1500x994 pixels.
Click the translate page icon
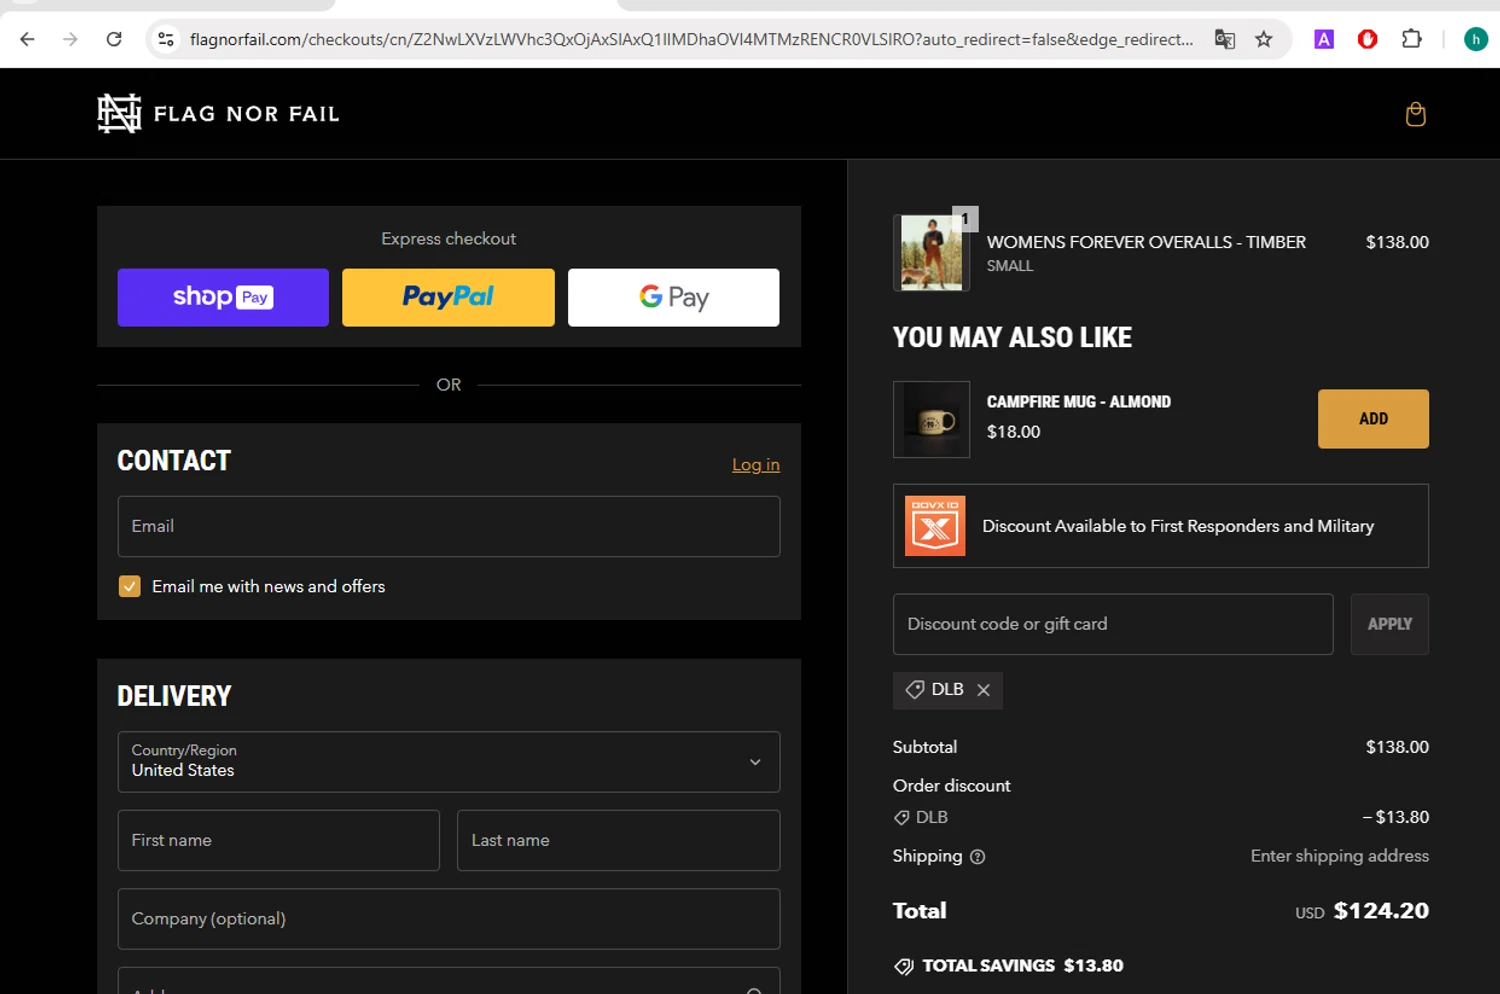[1224, 39]
